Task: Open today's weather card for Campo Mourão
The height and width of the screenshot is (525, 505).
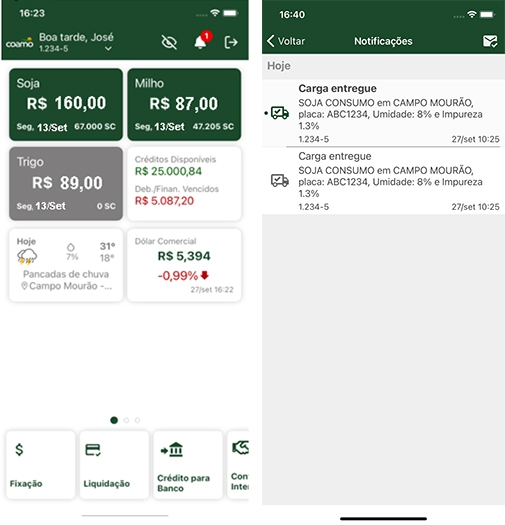Action: tap(66, 265)
